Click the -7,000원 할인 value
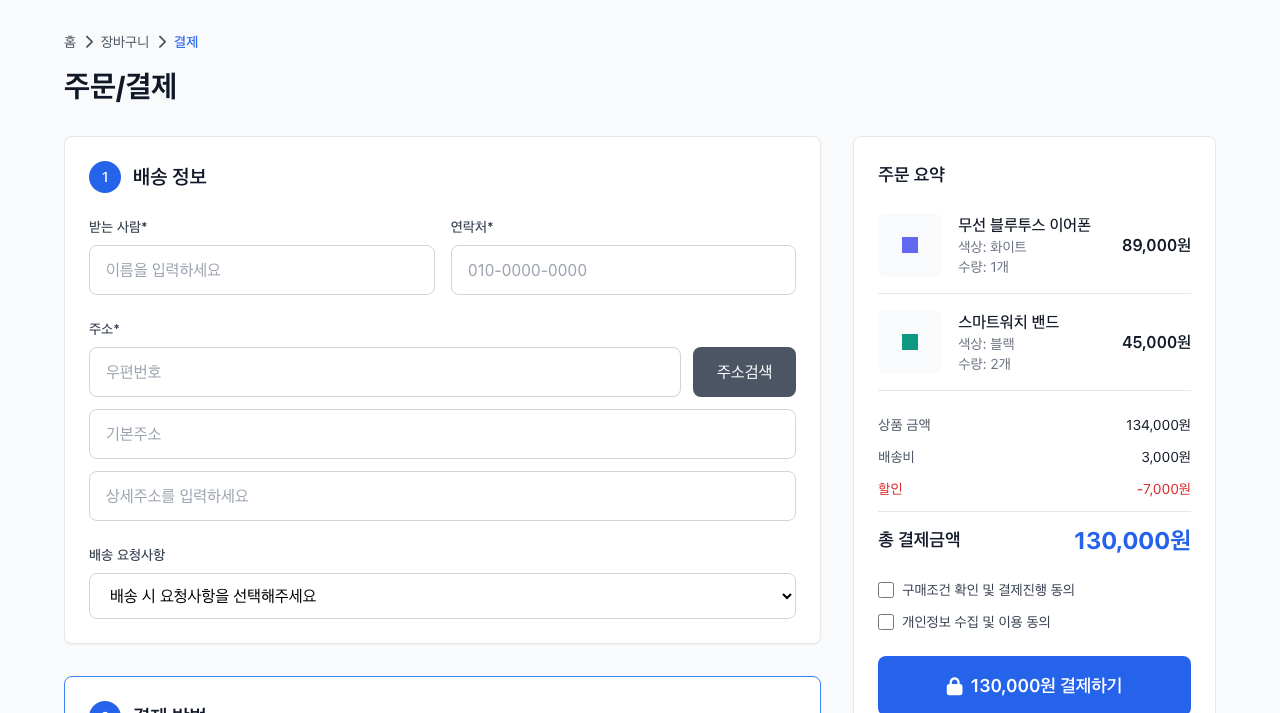1280x713 pixels. point(1164,489)
